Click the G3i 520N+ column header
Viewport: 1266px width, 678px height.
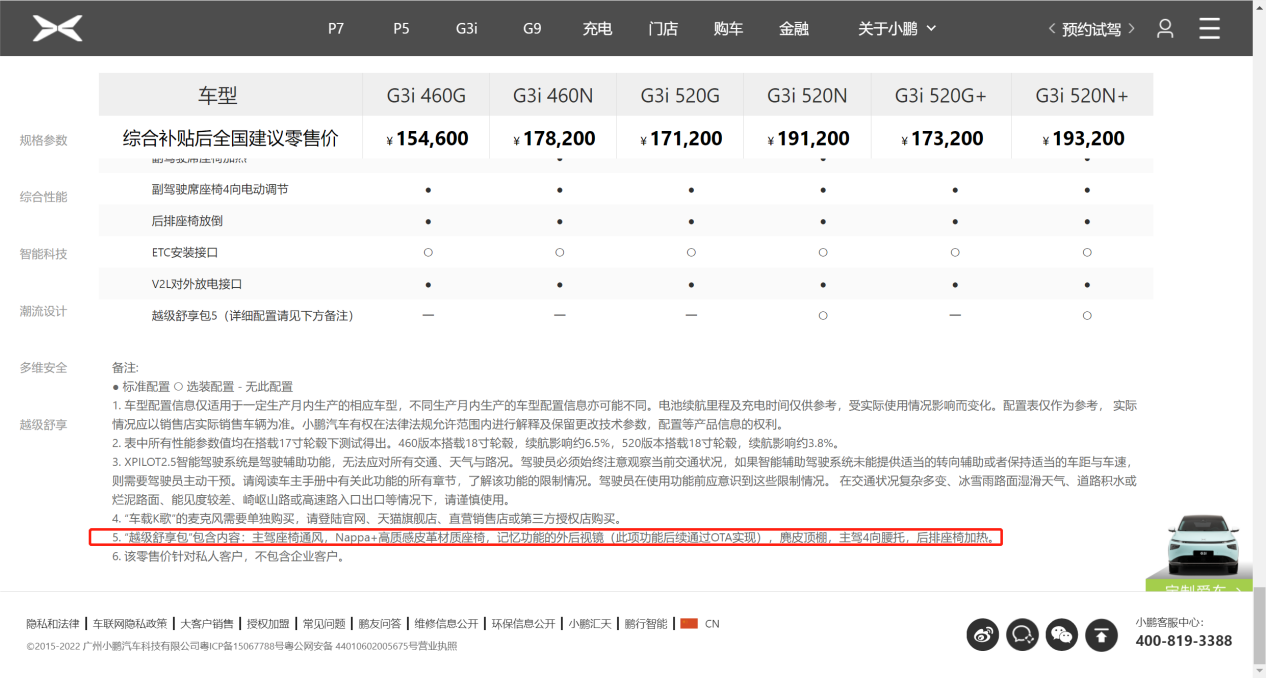(x=1082, y=96)
